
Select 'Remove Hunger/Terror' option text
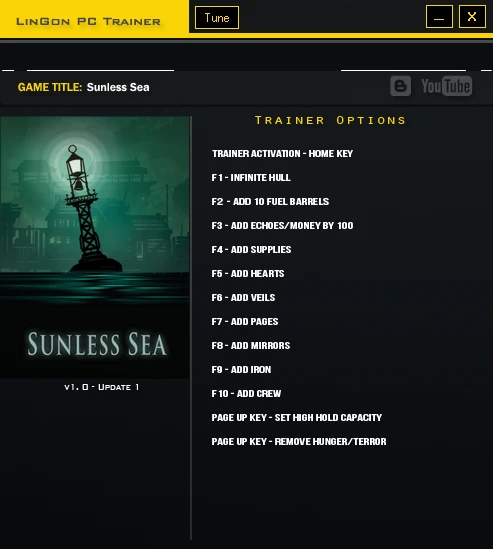pyautogui.click(x=331, y=442)
